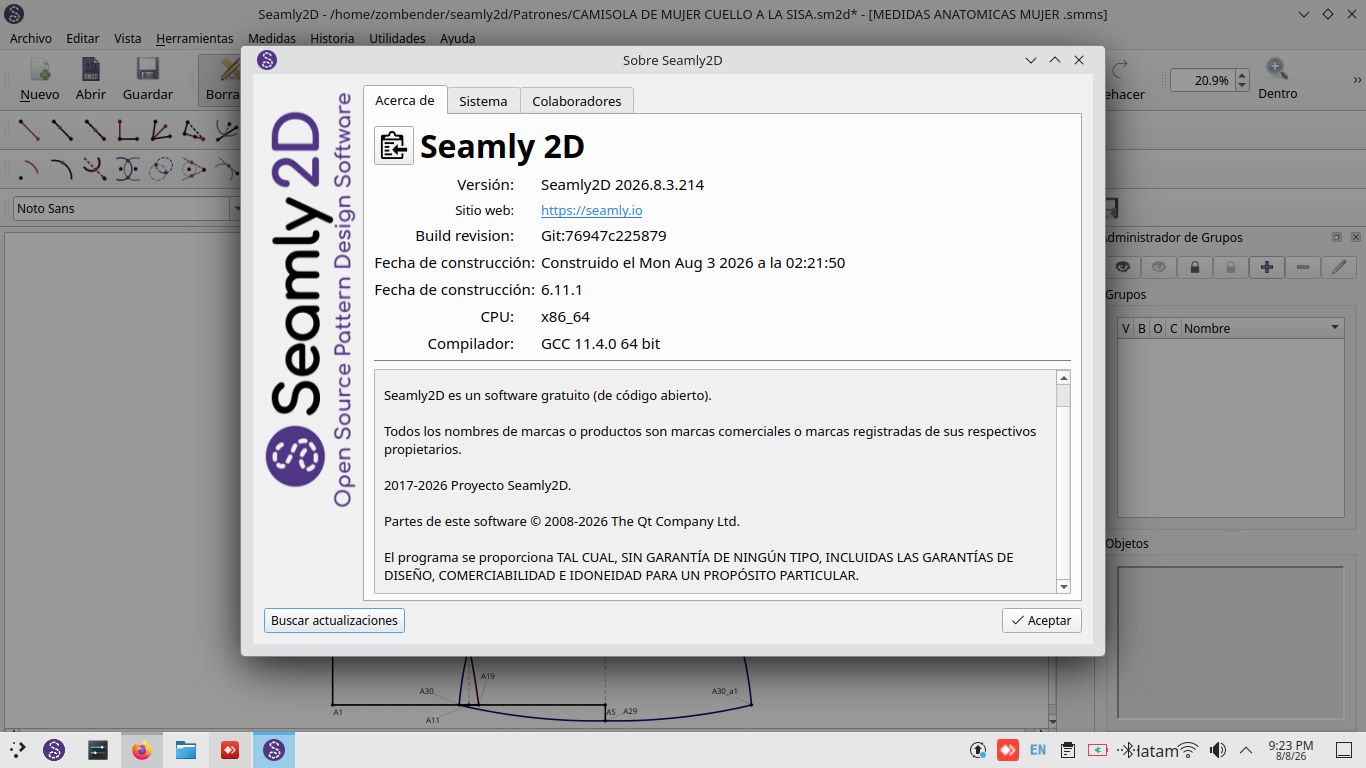1366x768 pixels.
Task: Edit group with the pencil icon
Action: 1339,267
